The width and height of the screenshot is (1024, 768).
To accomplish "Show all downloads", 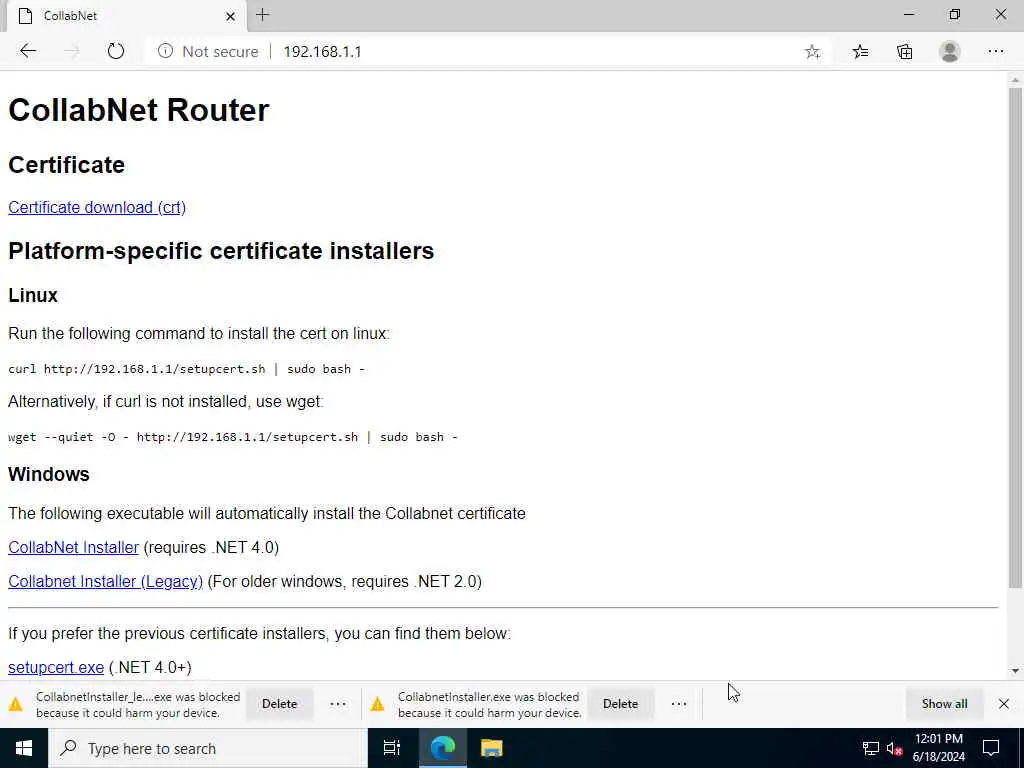I will pos(944,704).
